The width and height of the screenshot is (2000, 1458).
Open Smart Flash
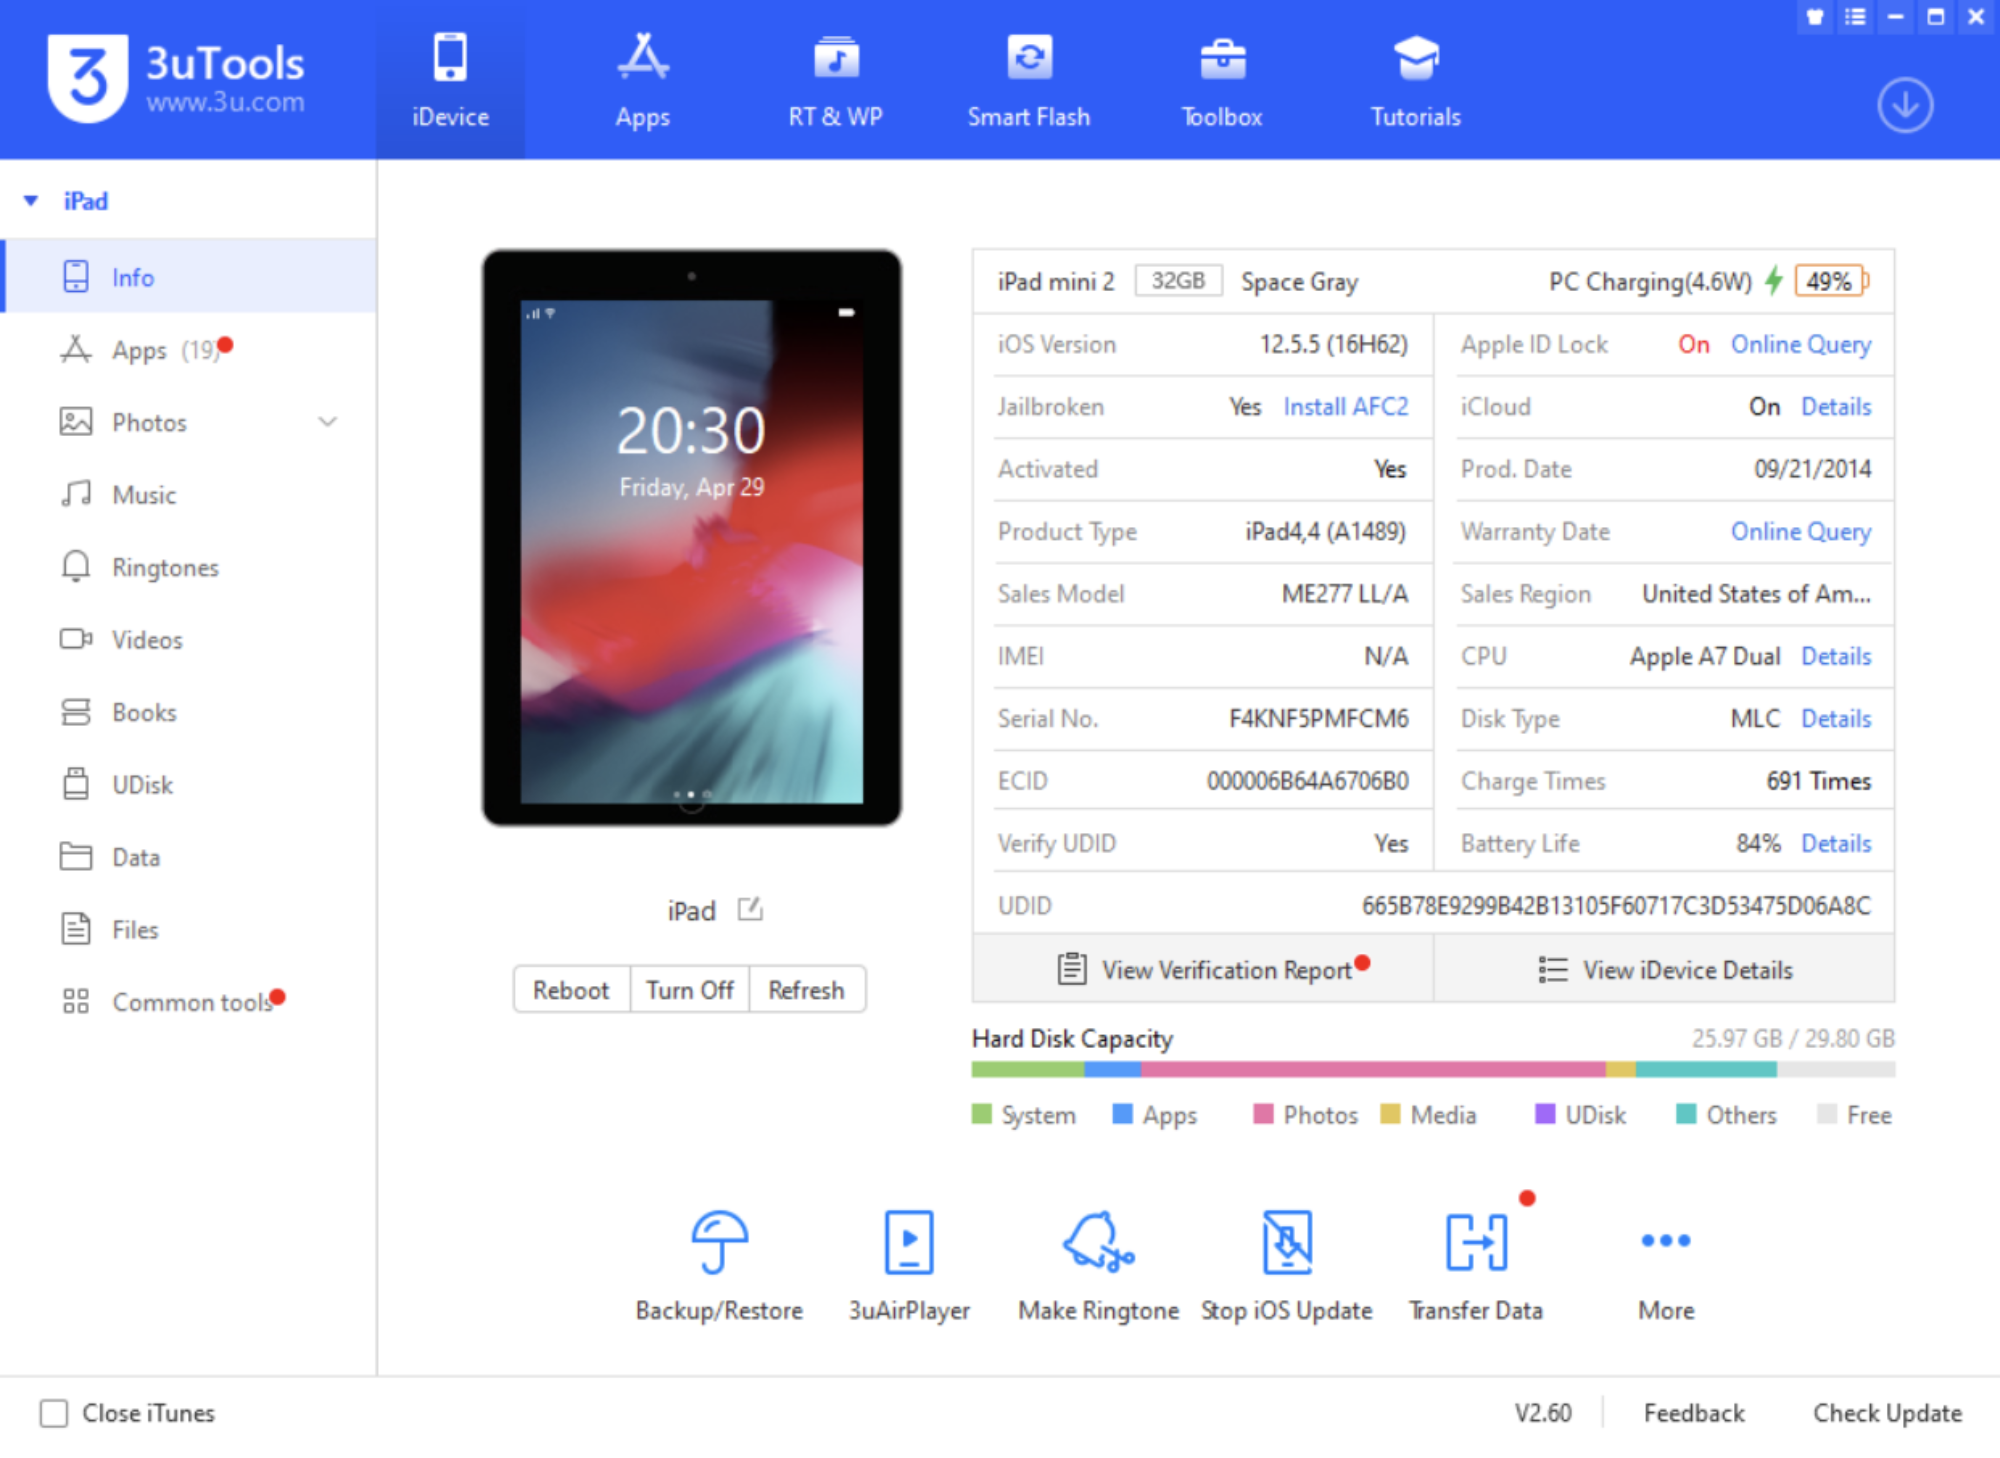1029,80
